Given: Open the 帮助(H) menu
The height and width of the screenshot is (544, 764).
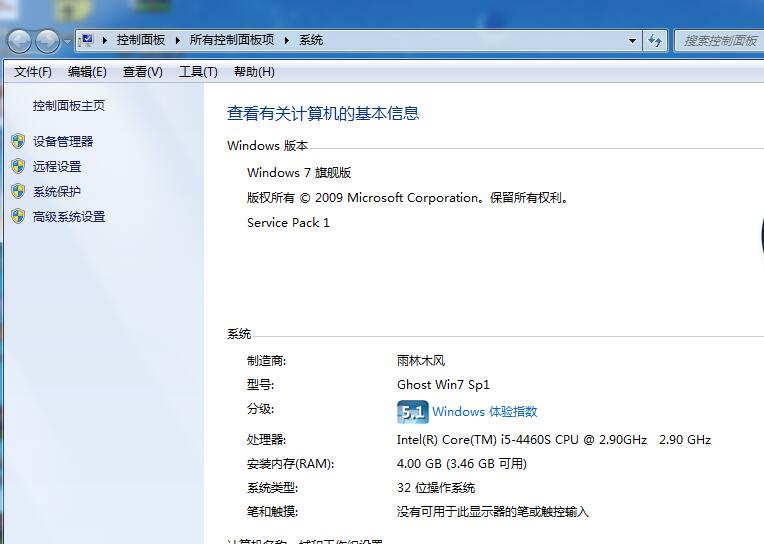Looking at the screenshot, I should pos(254,72).
